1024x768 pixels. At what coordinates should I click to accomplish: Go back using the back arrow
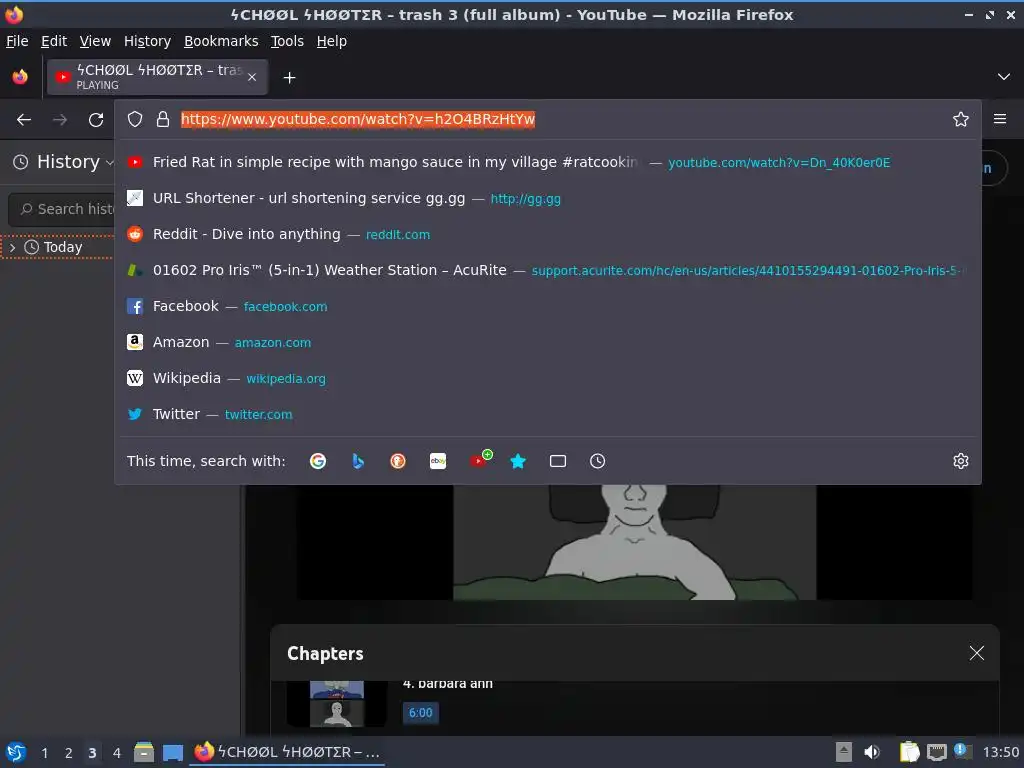[x=24, y=120]
